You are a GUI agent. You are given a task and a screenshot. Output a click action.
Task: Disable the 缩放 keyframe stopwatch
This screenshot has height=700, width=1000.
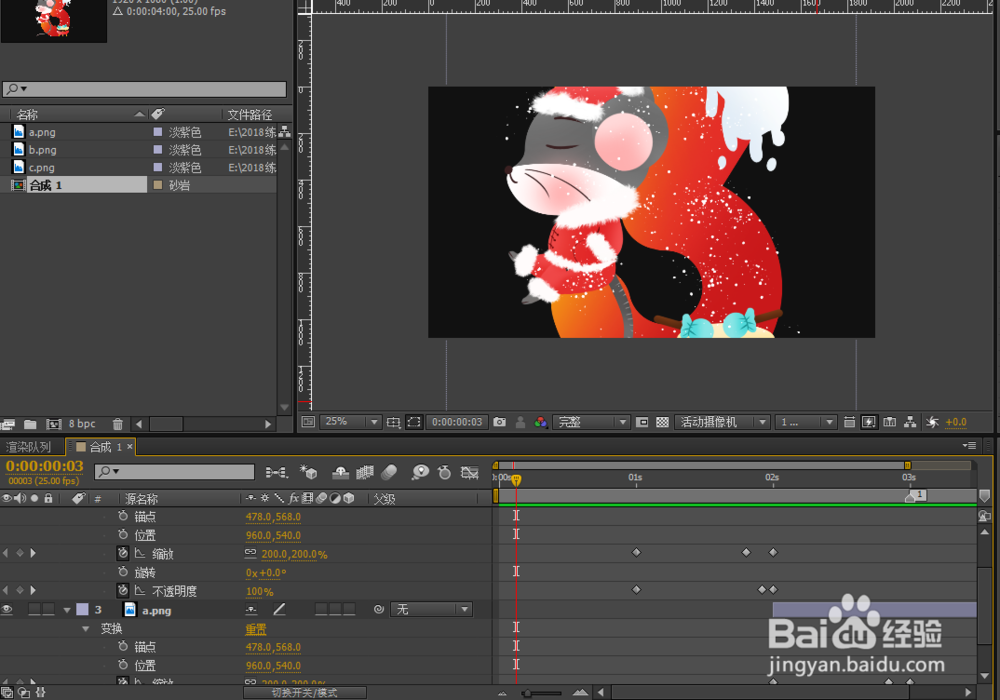click(x=123, y=553)
